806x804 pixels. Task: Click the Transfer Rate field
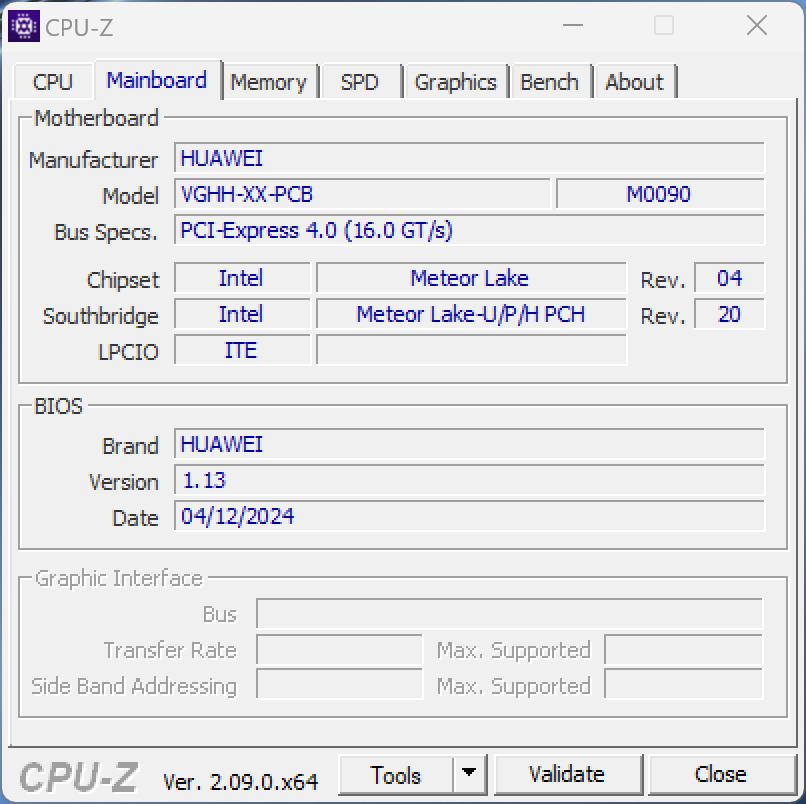tap(339, 649)
